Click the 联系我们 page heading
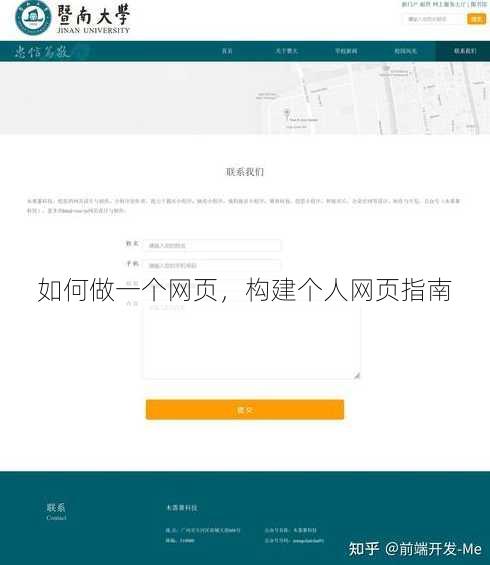 click(245, 172)
